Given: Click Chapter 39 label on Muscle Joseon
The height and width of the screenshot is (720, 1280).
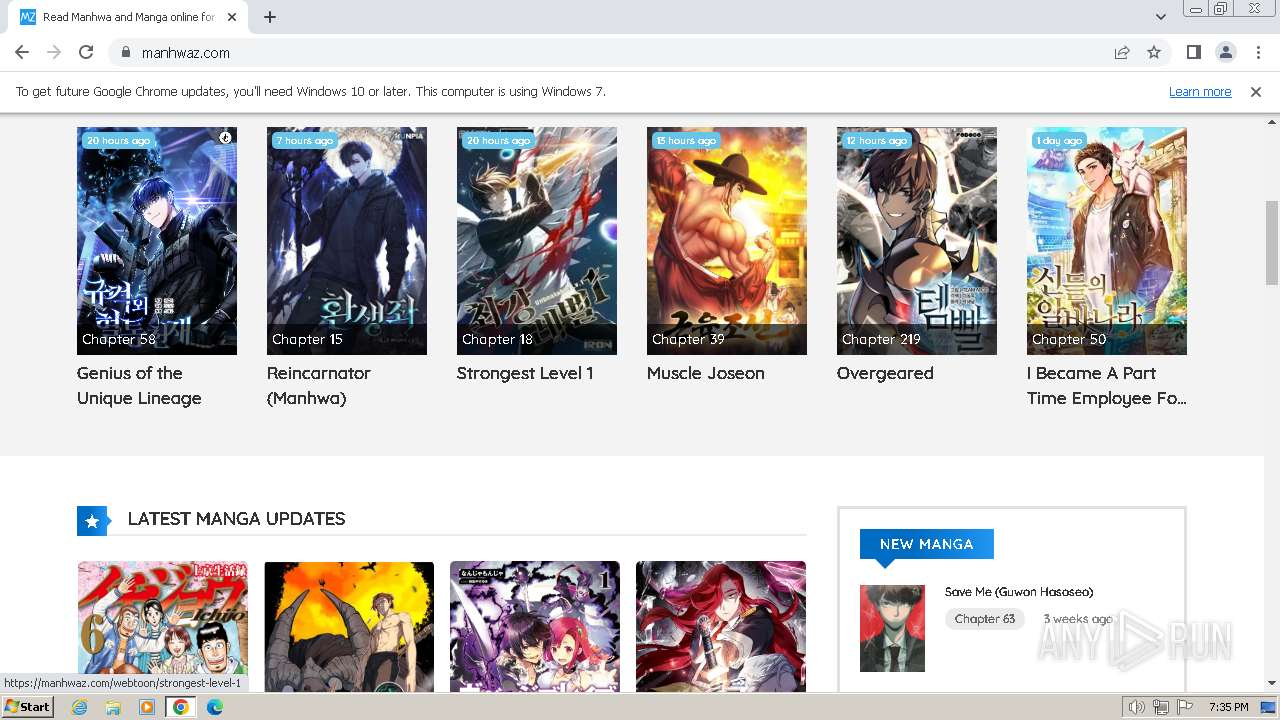Looking at the screenshot, I should (x=688, y=339).
